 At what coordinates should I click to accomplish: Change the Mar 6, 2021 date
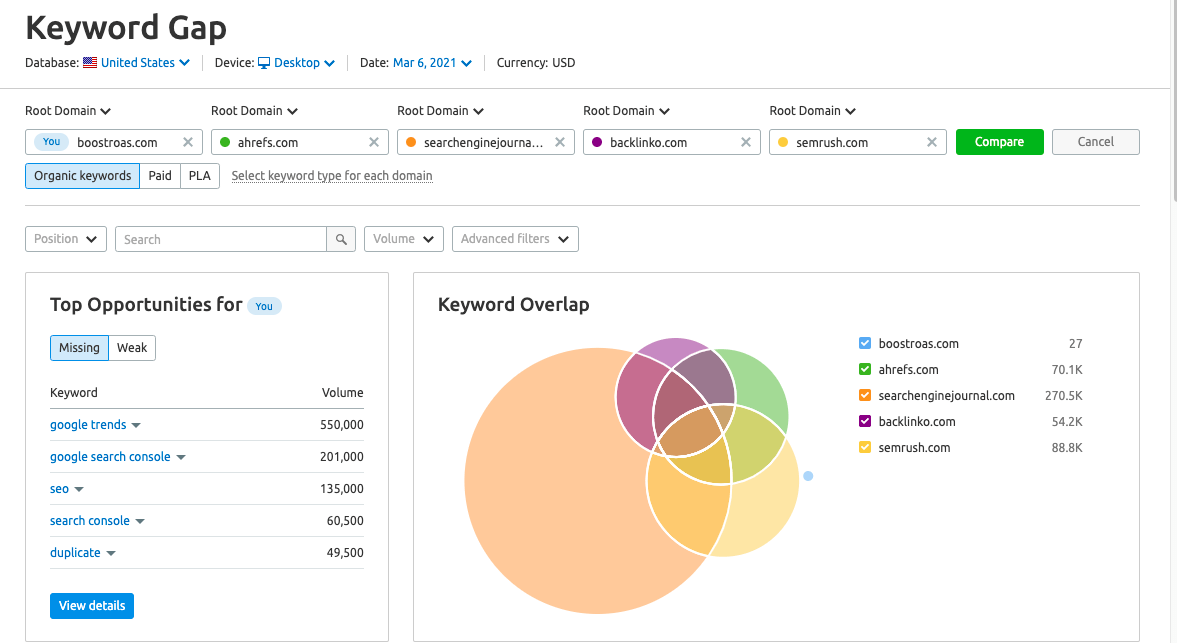432,63
